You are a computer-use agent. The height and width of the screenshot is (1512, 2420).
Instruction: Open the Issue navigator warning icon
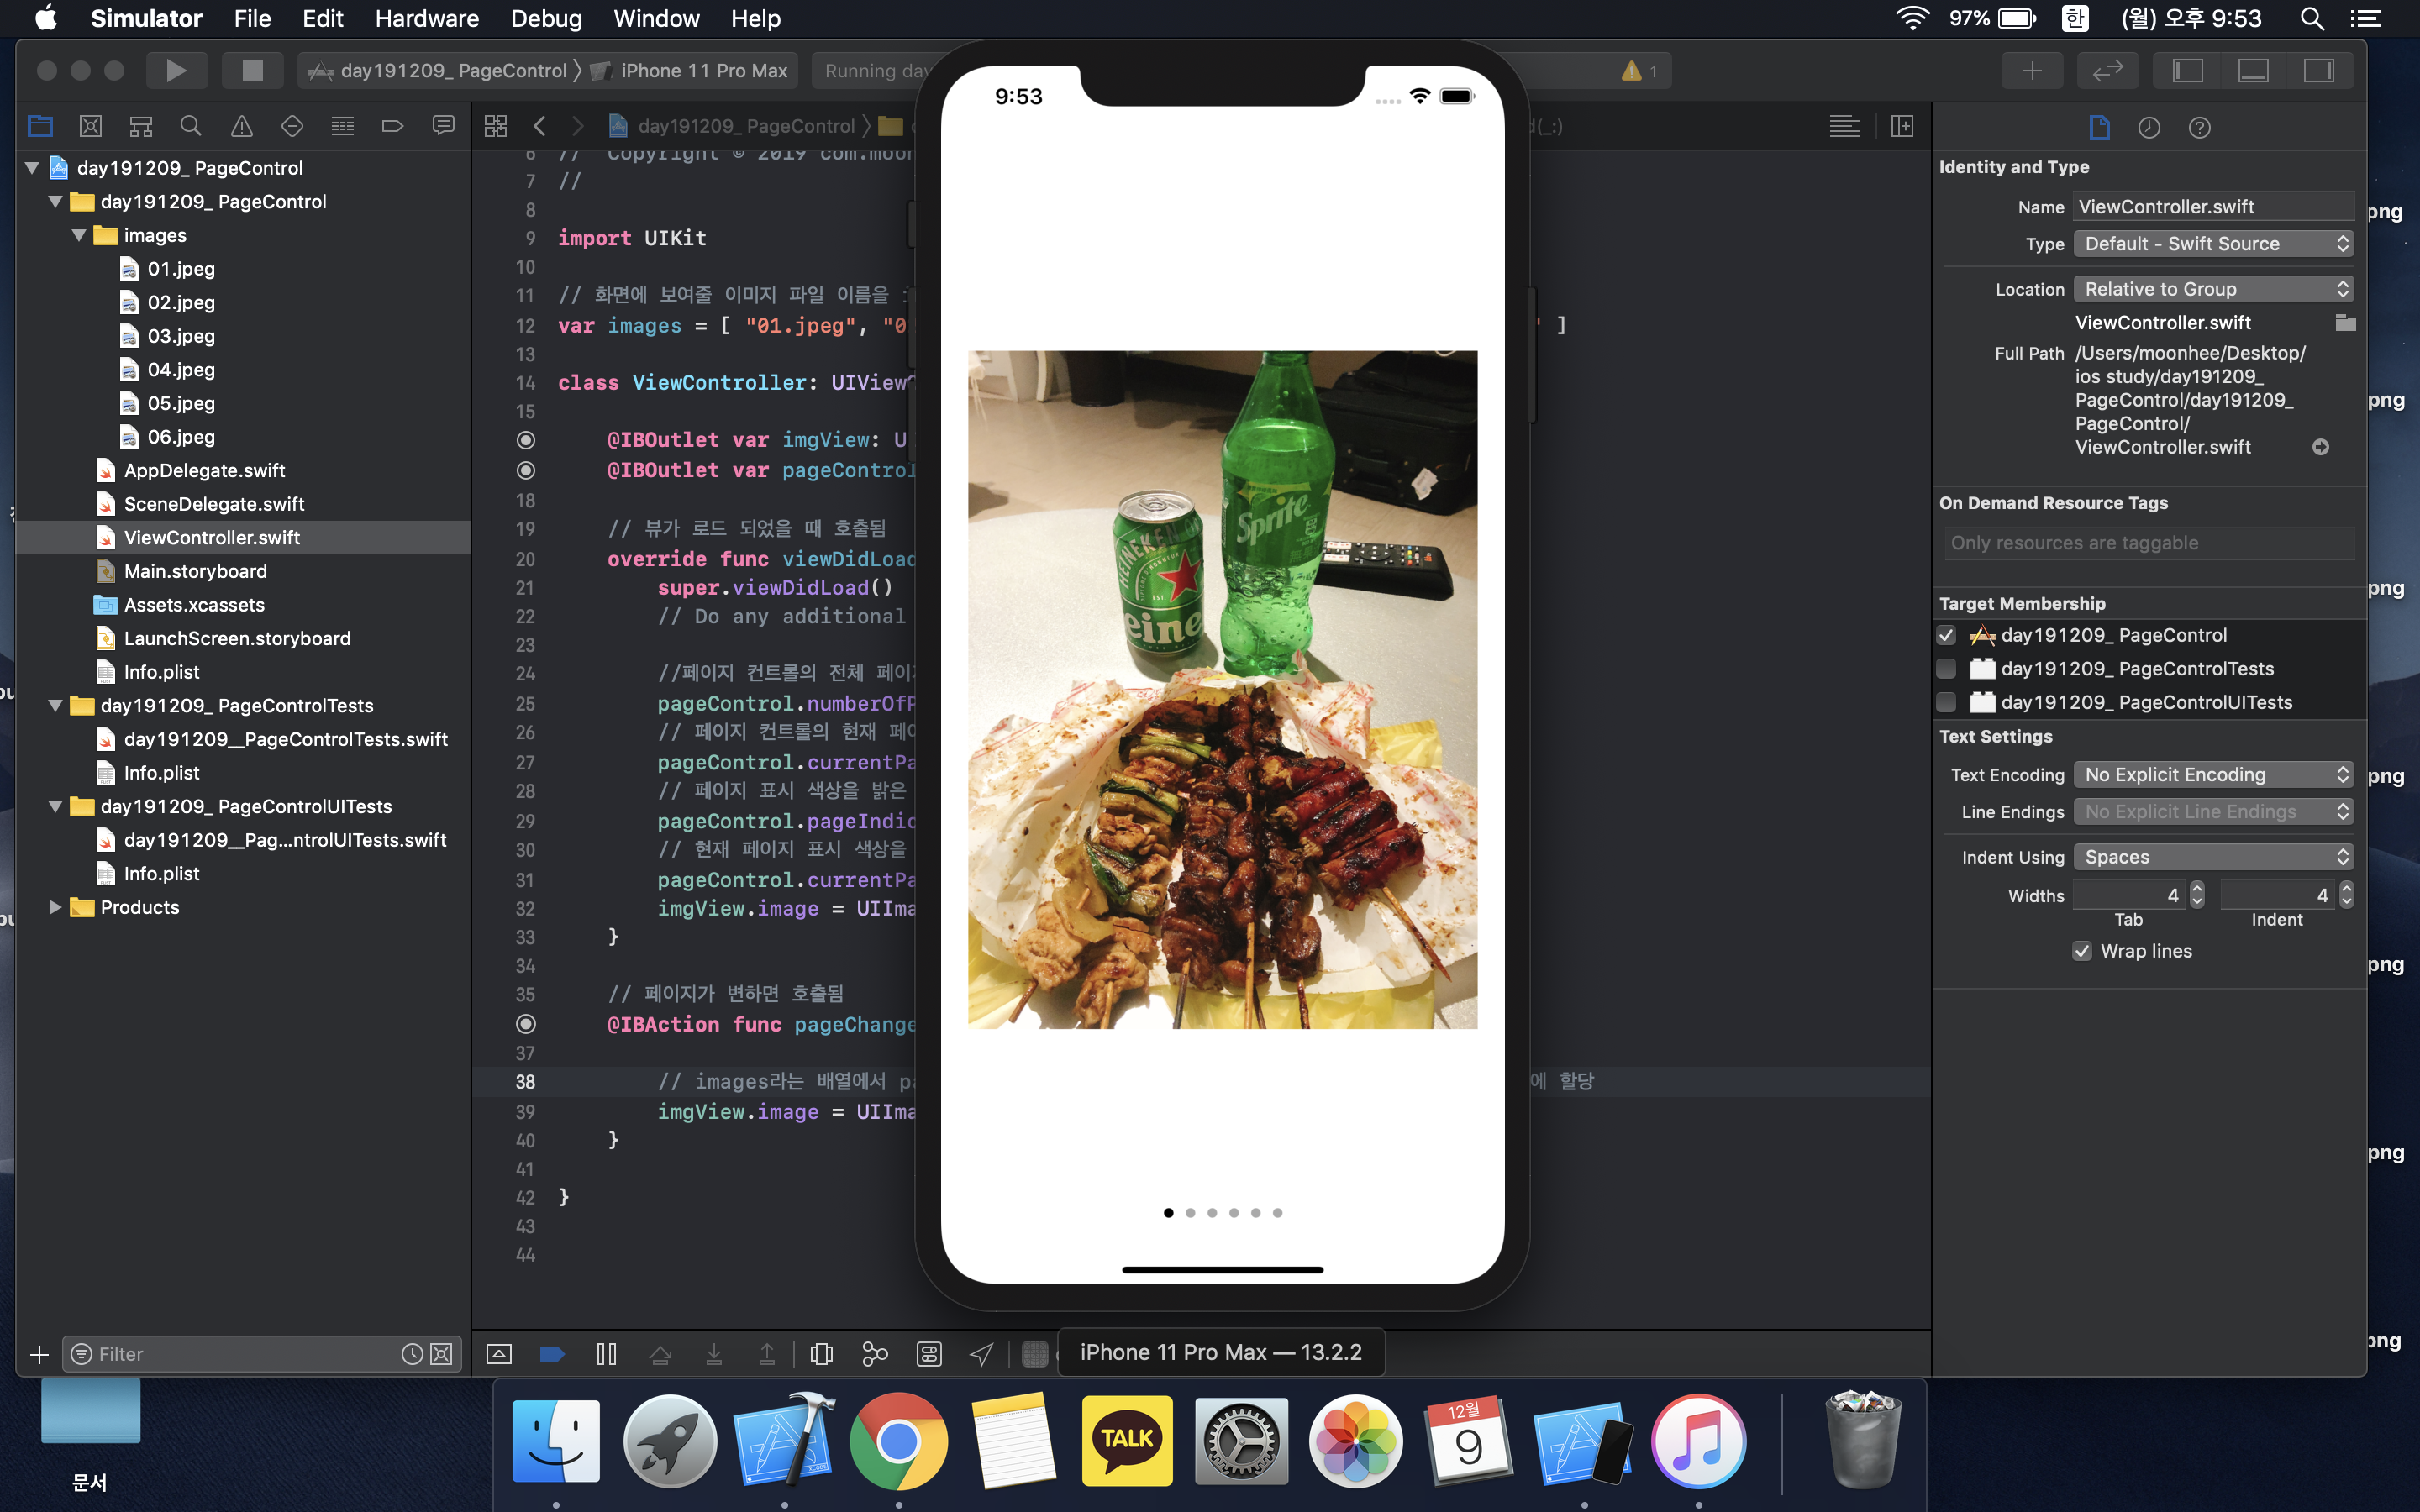(x=241, y=126)
